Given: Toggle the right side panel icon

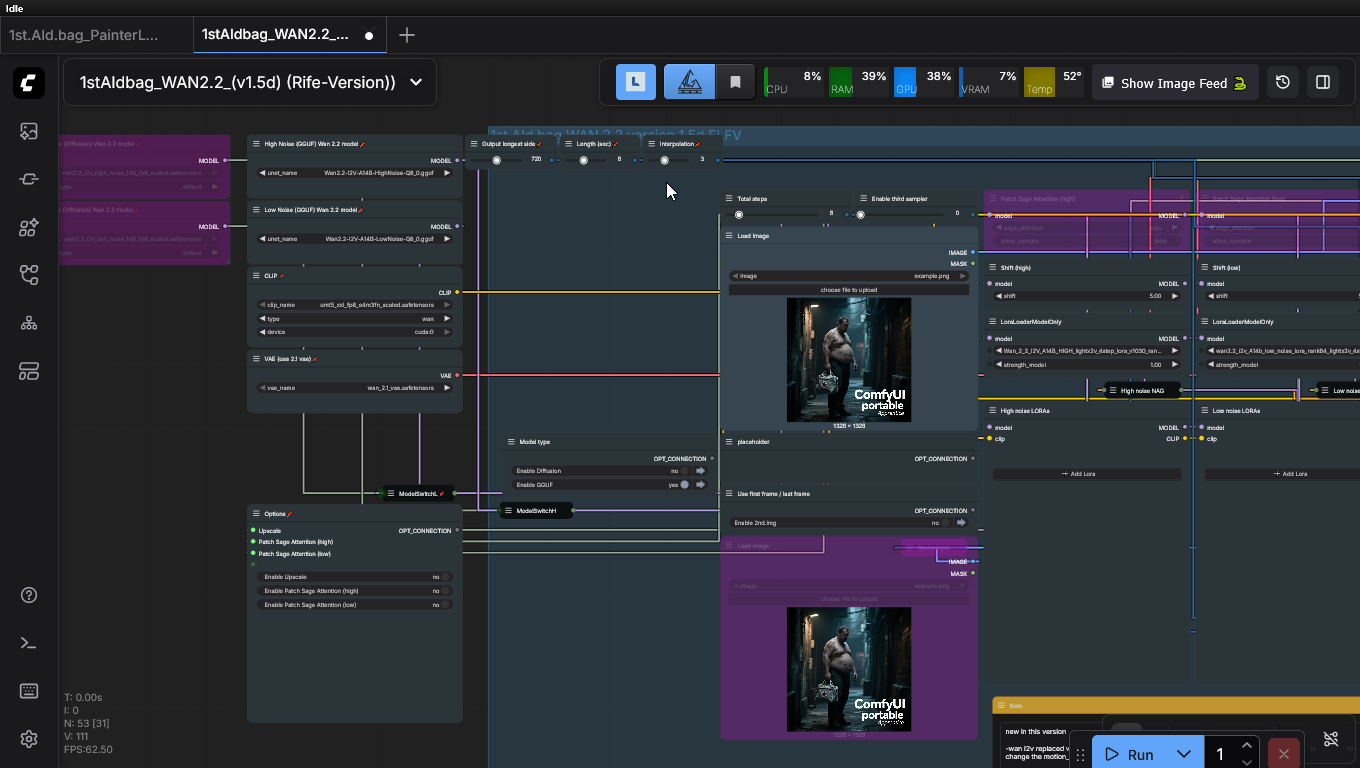Looking at the screenshot, I should click(x=1323, y=83).
